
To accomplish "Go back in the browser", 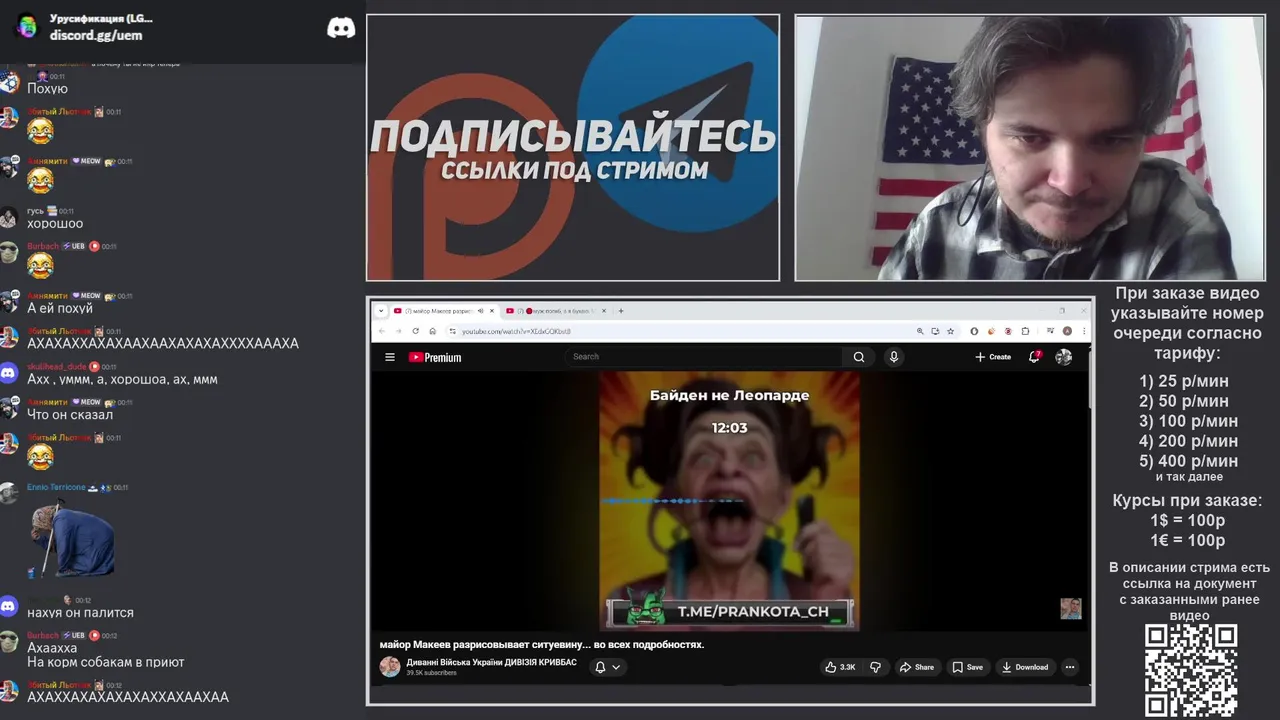I will [x=382, y=331].
